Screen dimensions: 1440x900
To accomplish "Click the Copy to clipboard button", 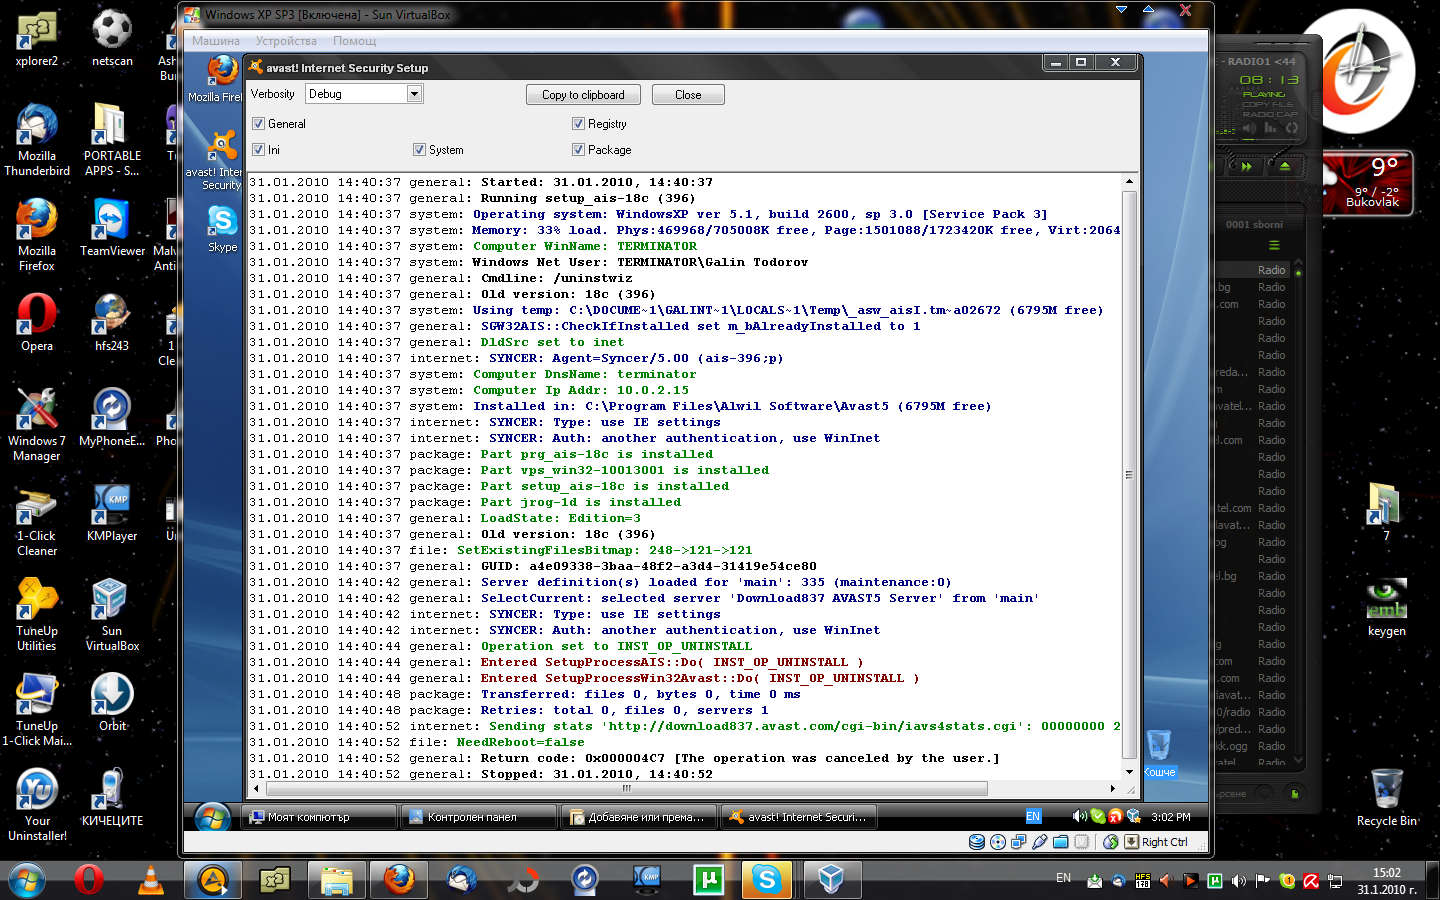I will tap(583, 95).
